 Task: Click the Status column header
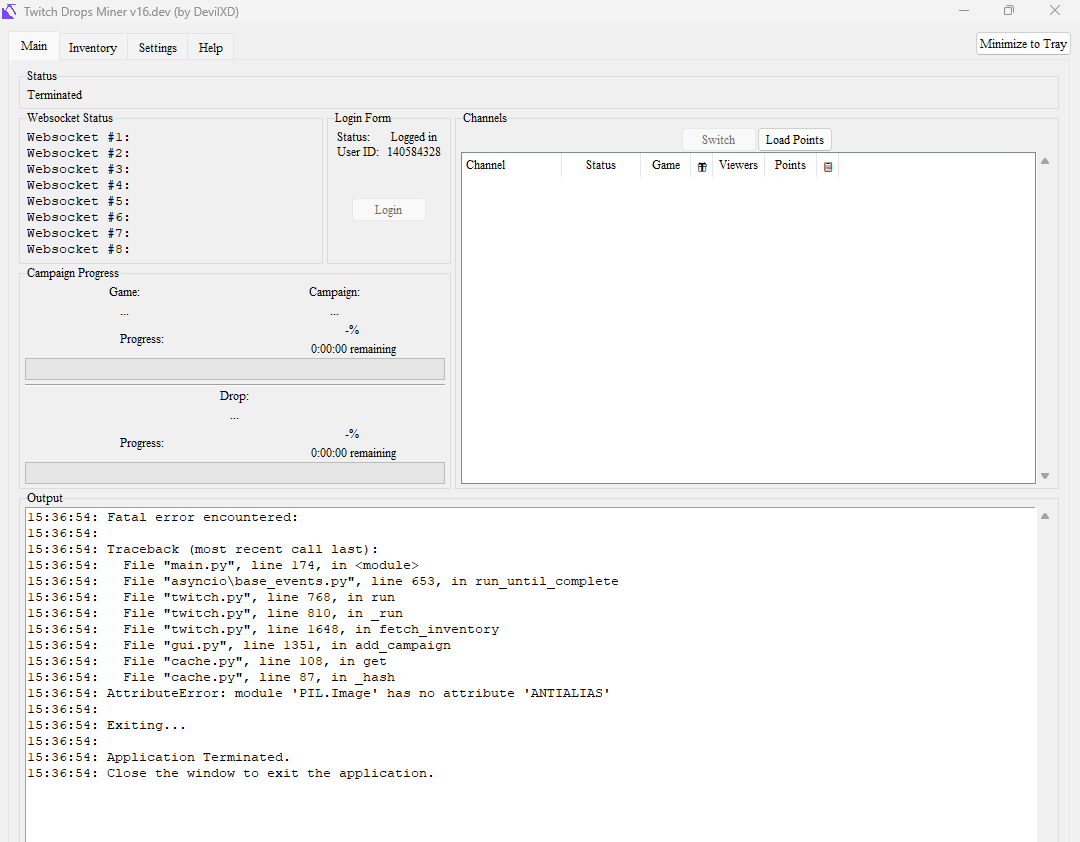tap(600, 165)
